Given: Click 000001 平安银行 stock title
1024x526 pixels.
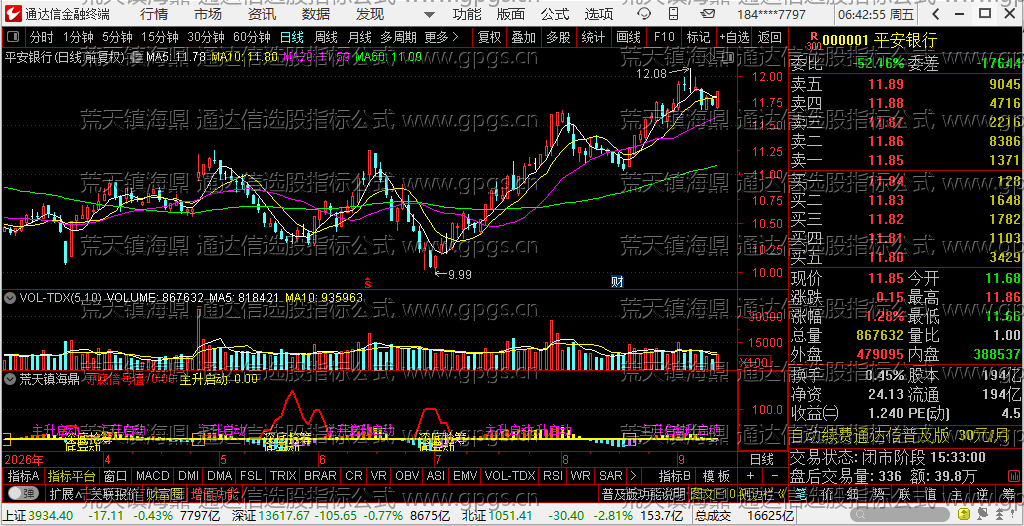Looking at the screenshot, I should 879,41.
